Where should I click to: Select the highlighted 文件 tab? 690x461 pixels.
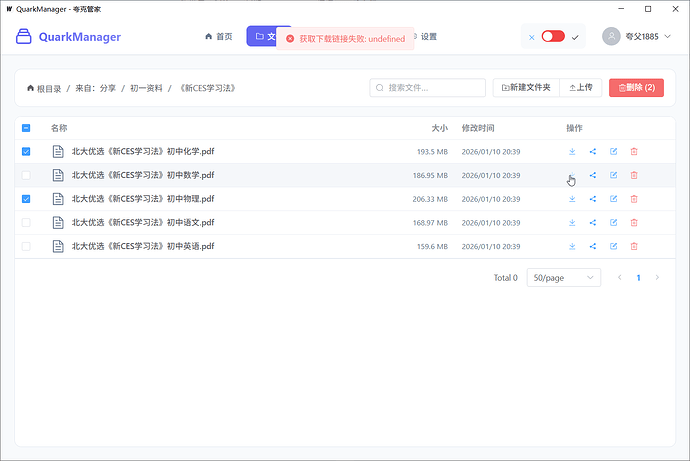261,36
